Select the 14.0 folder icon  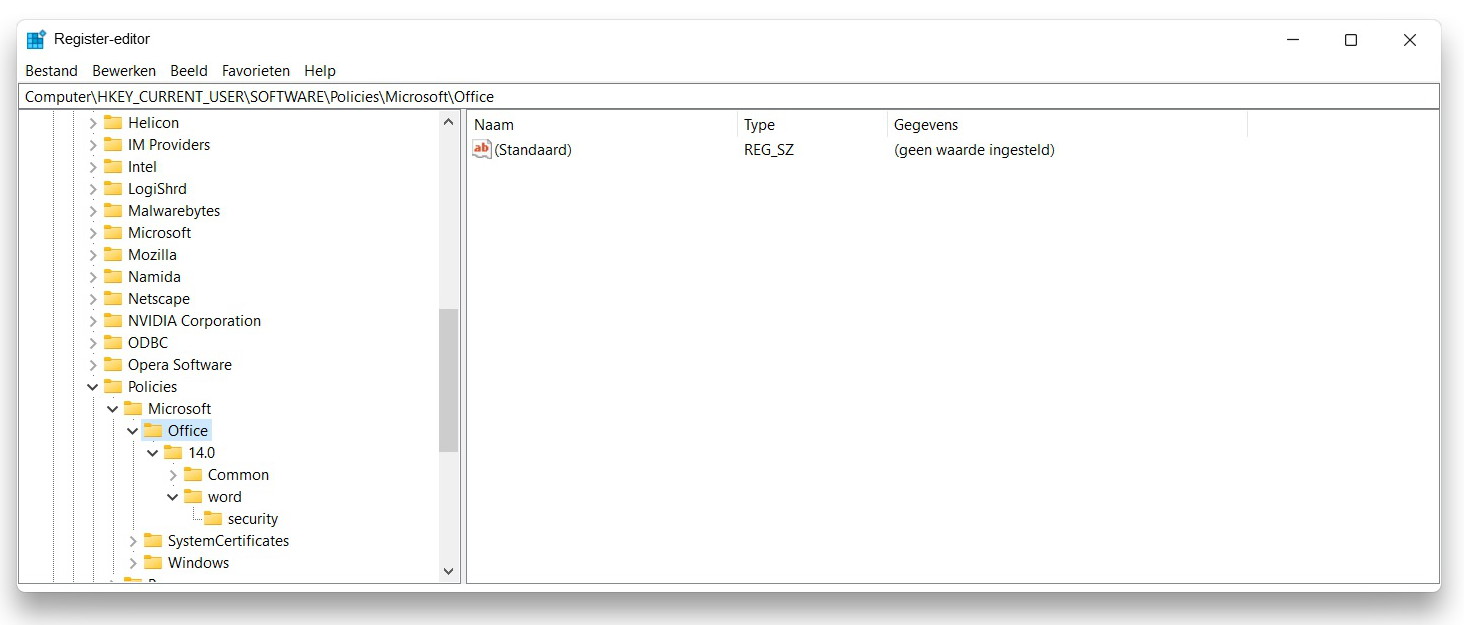(x=173, y=453)
